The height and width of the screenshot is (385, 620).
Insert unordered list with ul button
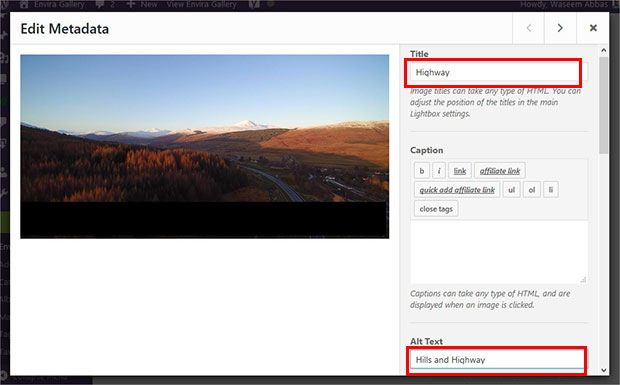coord(511,190)
